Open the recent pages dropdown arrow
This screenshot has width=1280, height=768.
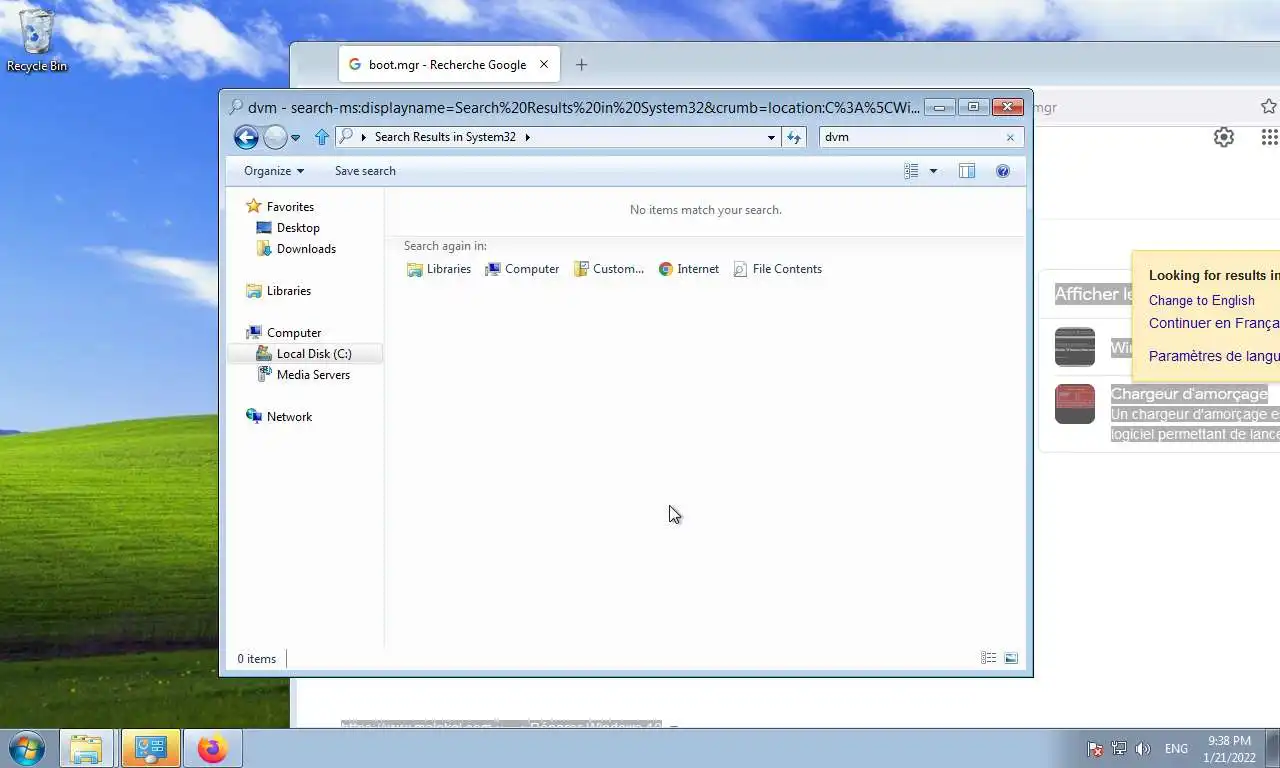pyautogui.click(x=295, y=138)
